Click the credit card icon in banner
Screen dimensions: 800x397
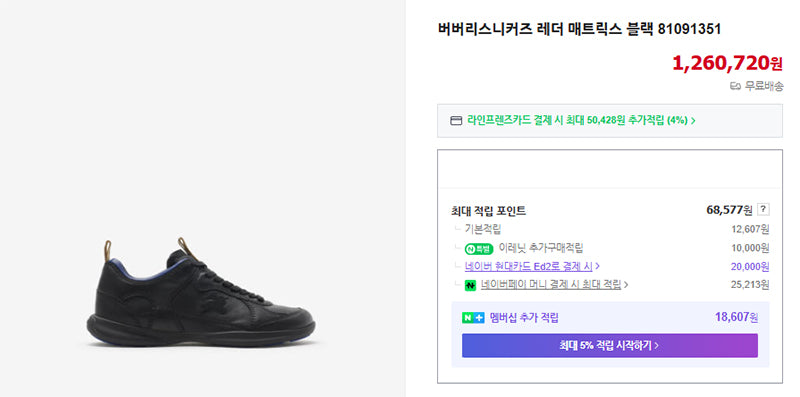[x=456, y=121]
